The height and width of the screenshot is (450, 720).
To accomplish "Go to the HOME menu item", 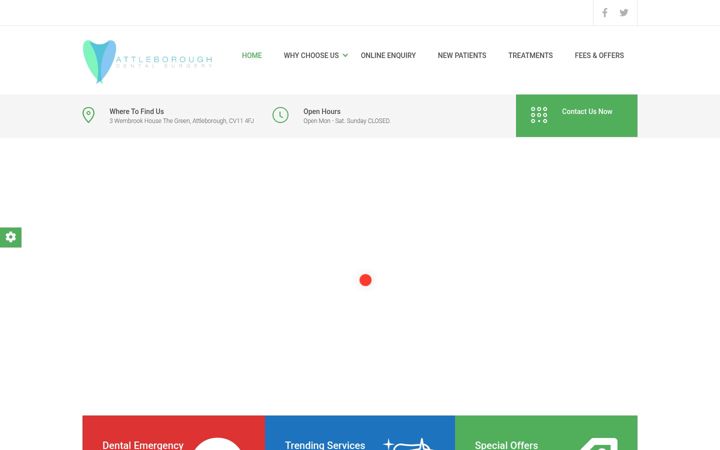I will point(252,55).
